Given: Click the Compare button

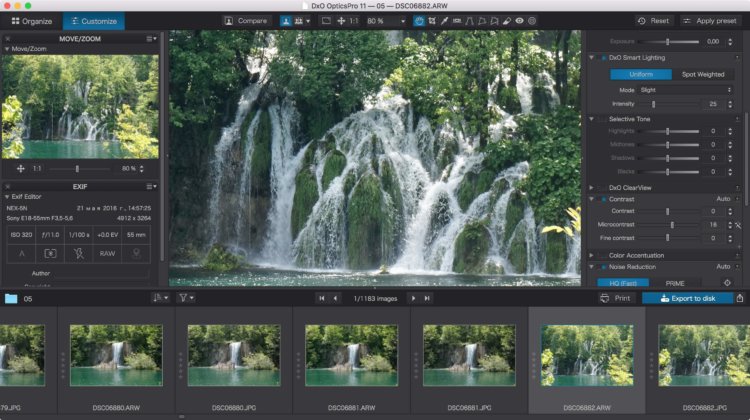Looking at the screenshot, I should (246, 21).
